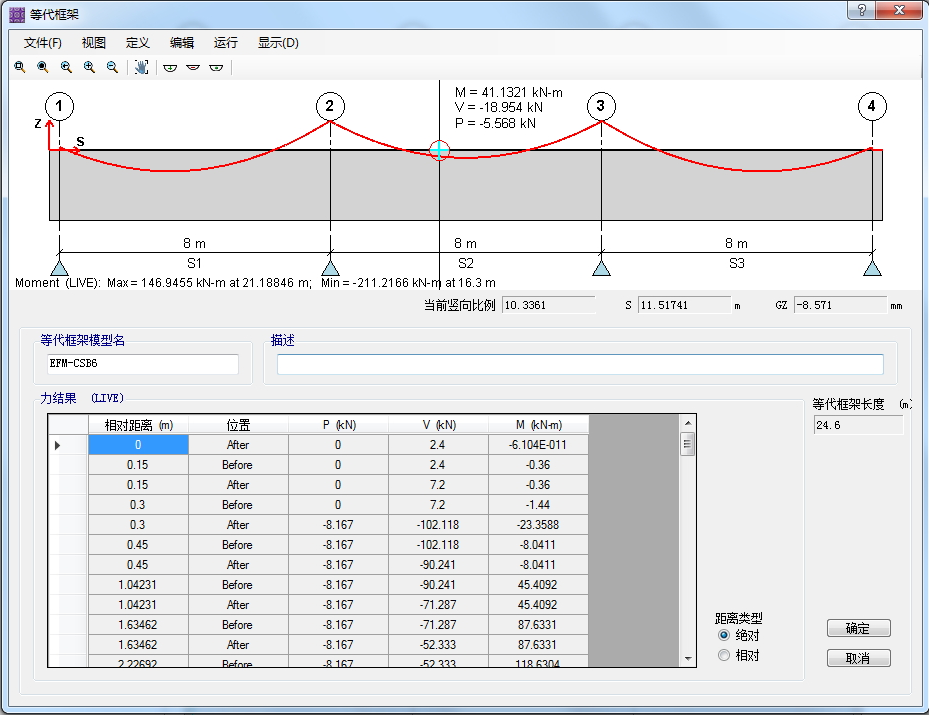Click the 位置 column header

(x=238, y=425)
